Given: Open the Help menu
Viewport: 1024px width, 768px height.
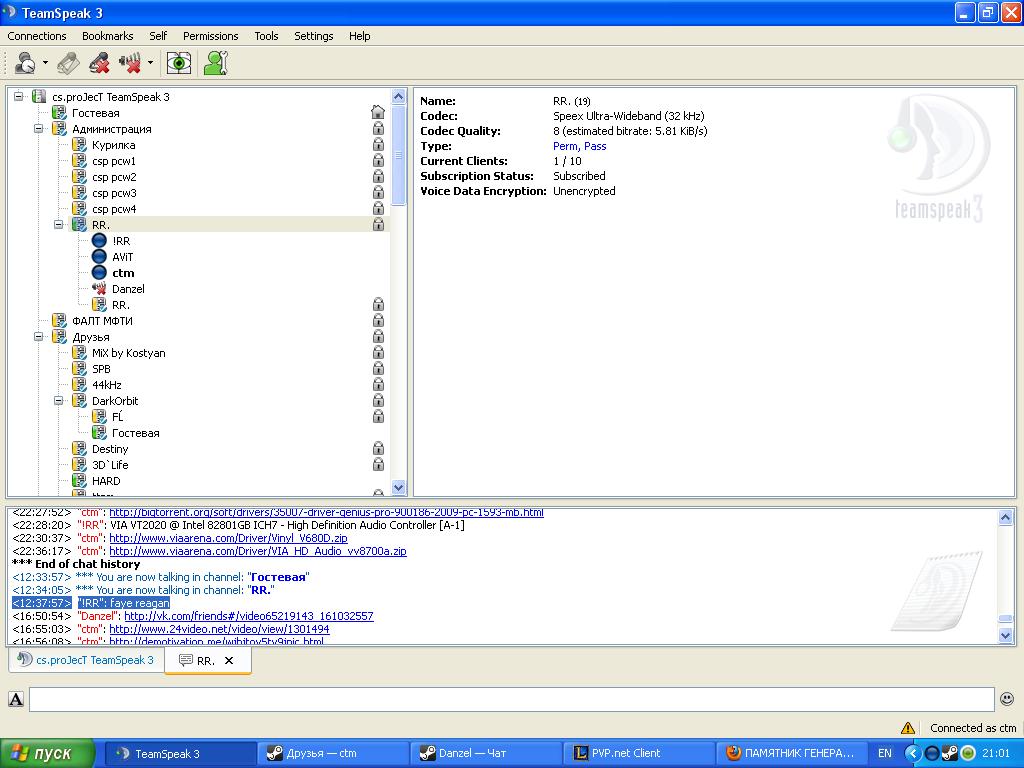Looking at the screenshot, I should (359, 36).
